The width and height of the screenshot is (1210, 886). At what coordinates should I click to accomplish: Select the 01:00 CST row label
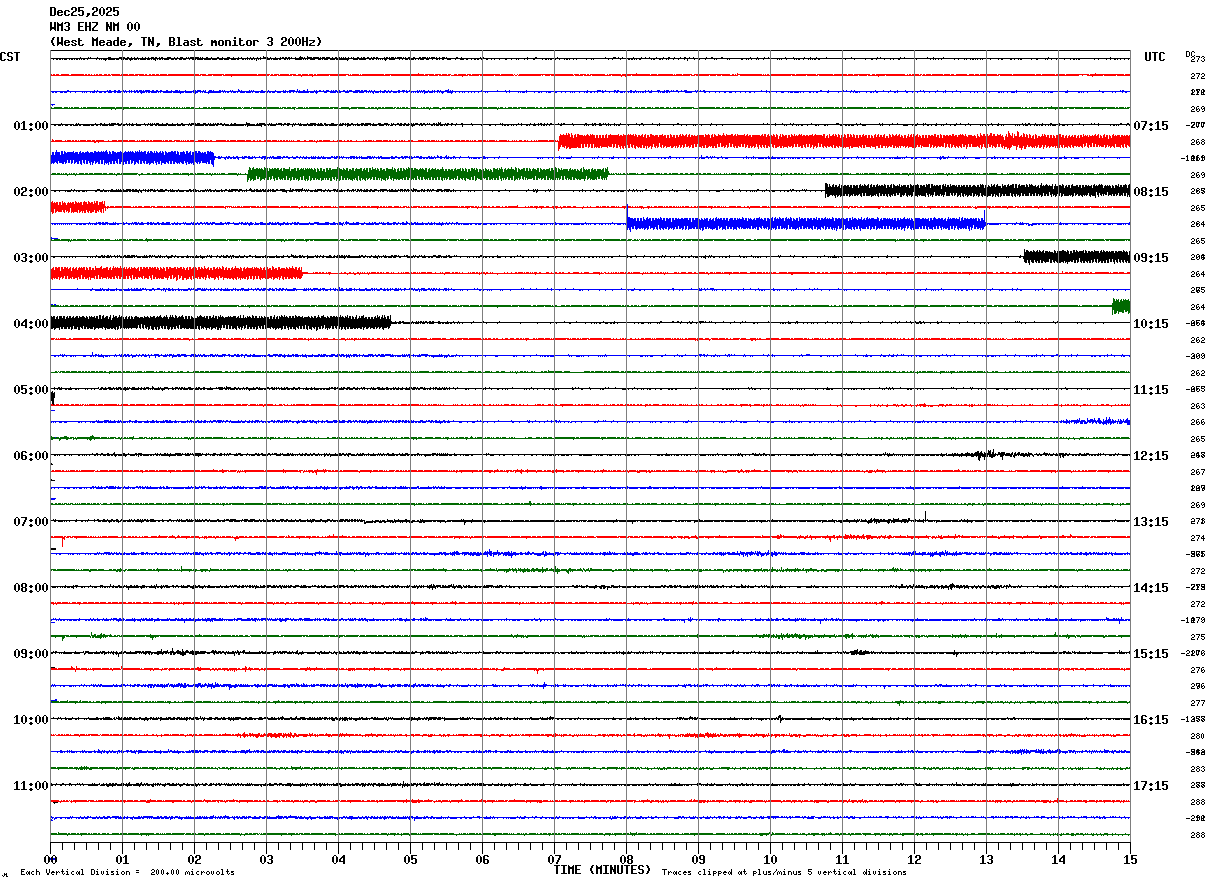[31, 126]
